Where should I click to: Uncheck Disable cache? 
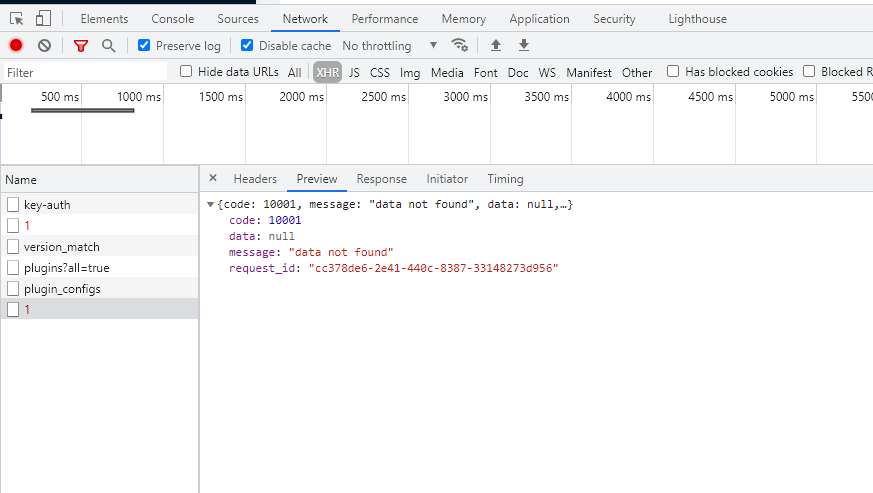pyautogui.click(x=247, y=45)
